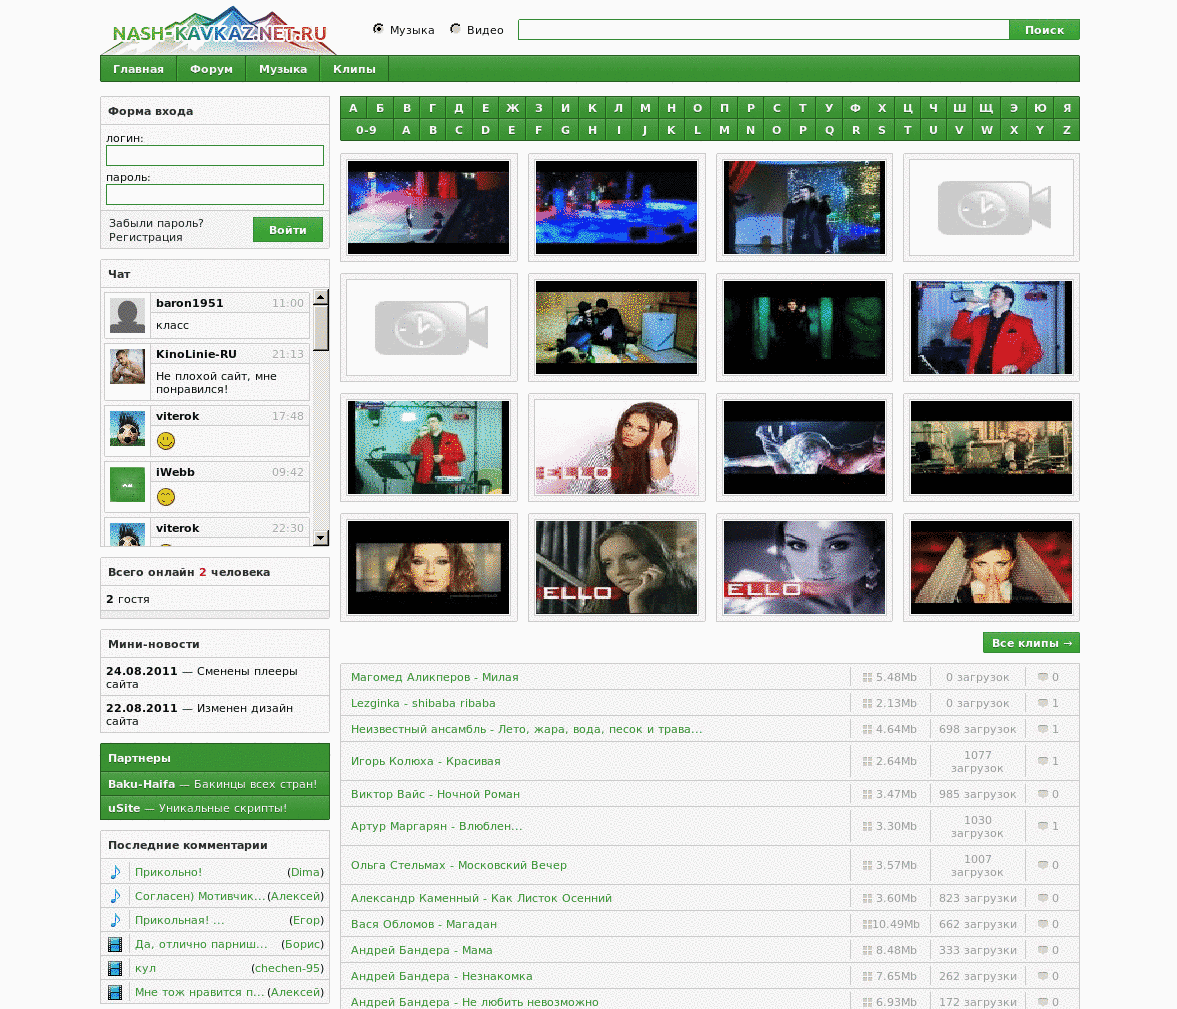
Task: Click baron1951's avatar in chat
Action: click(127, 316)
